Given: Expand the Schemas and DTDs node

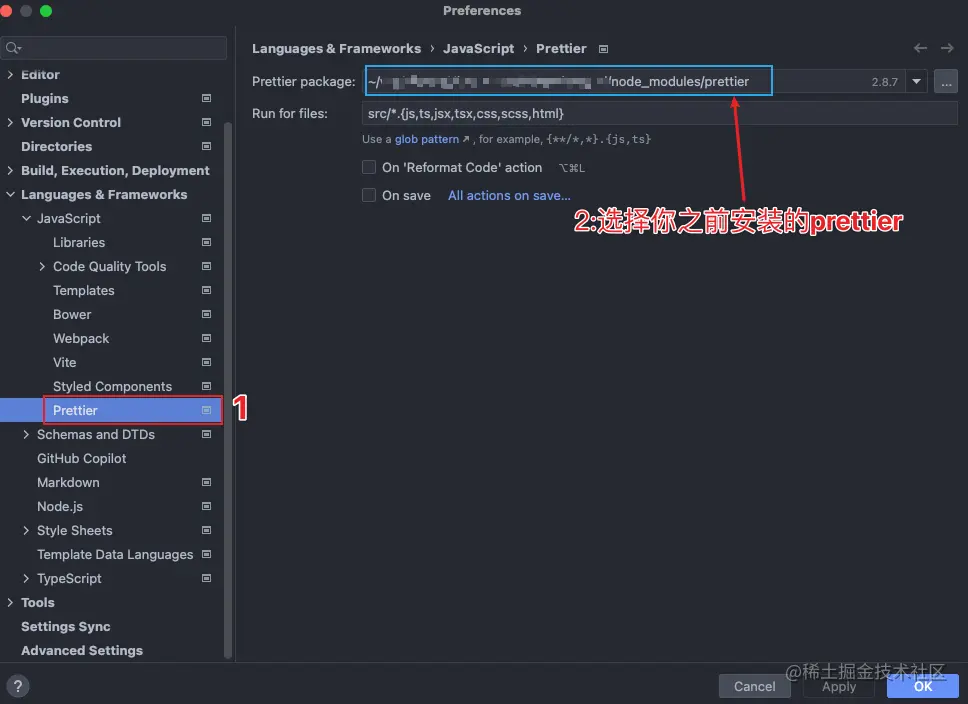Looking at the screenshot, I should [x=26, y=434].
